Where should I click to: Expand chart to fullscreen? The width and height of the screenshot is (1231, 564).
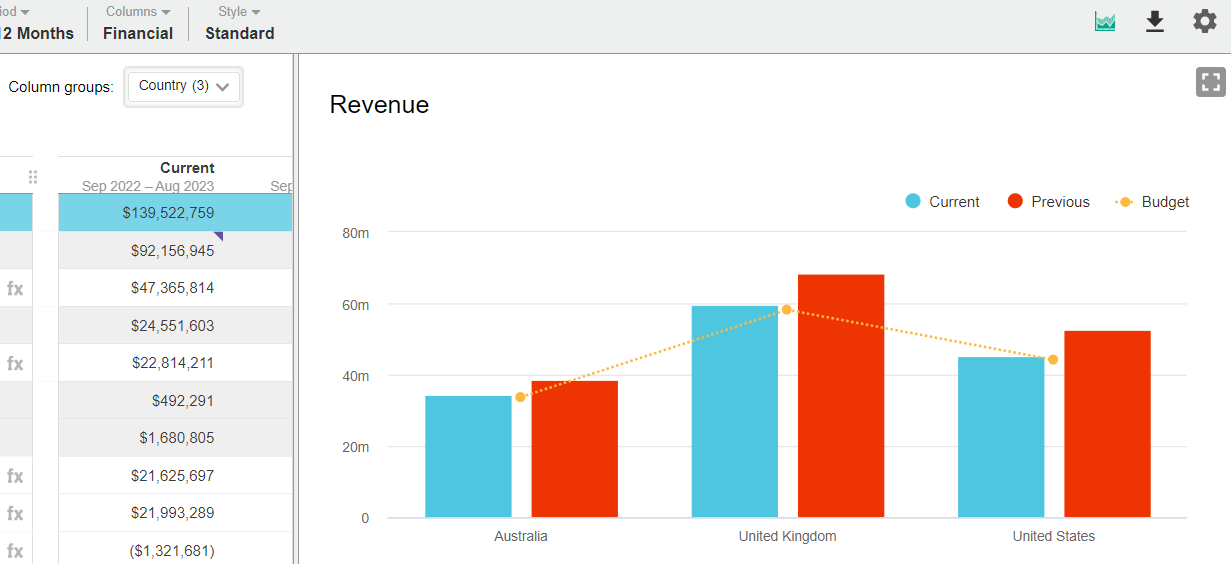[x=1211, y=82]
